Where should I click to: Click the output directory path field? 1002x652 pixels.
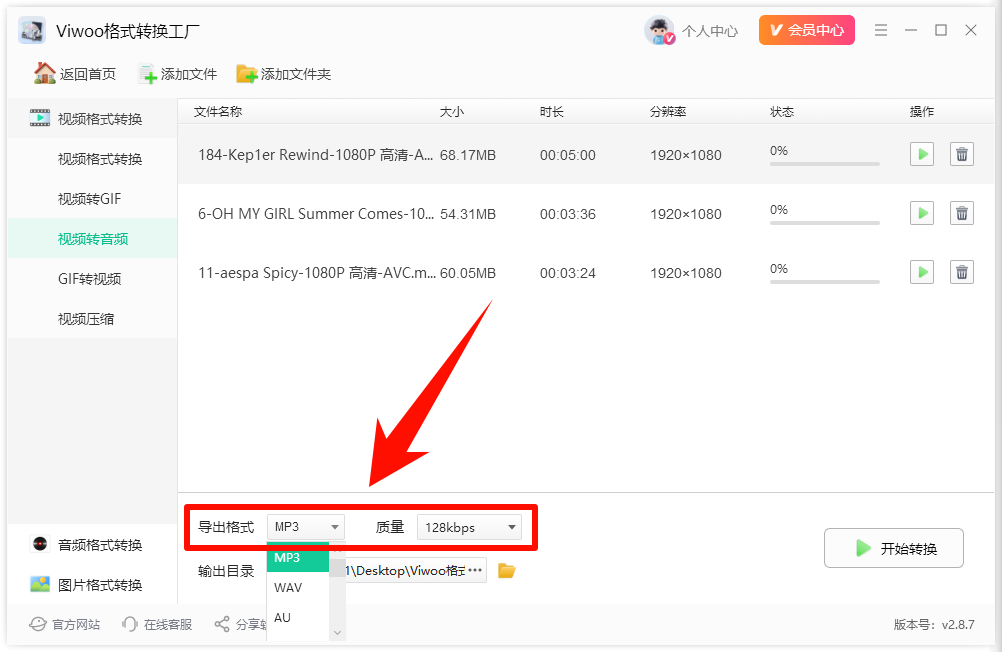(x=415, y=570)
